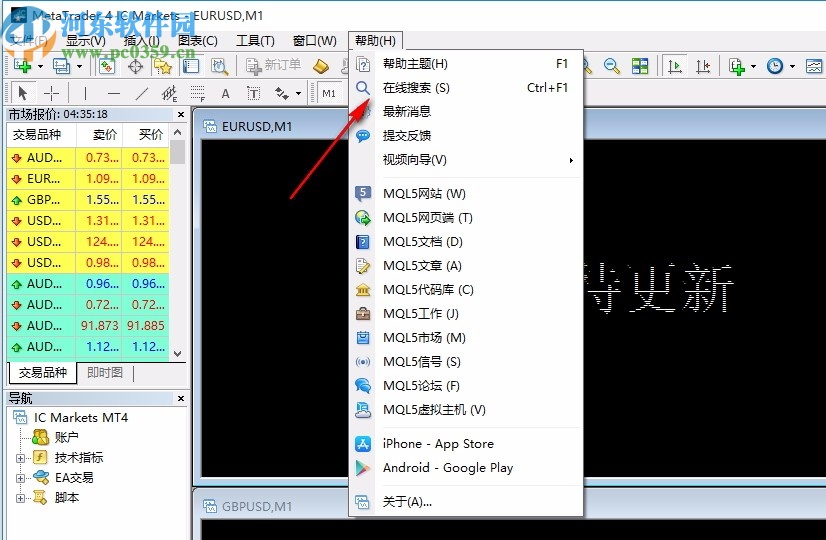
Task: Click MQL5文档 (D) book icon
Action: pos(363,242)
